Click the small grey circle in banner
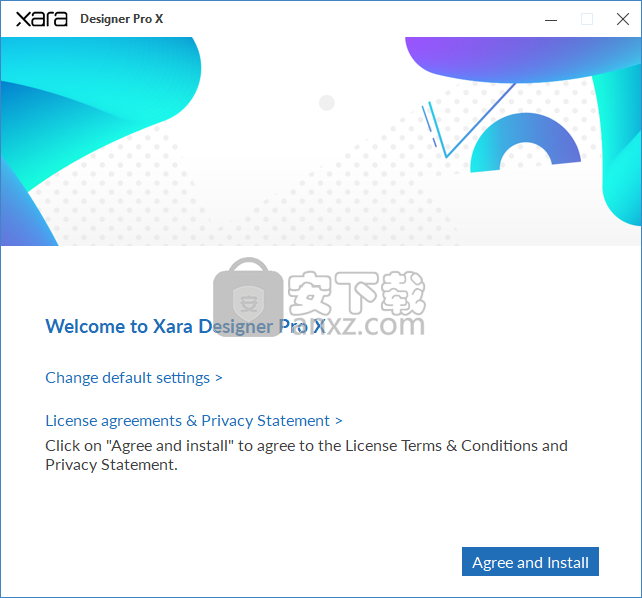 [x=327, y=103]
